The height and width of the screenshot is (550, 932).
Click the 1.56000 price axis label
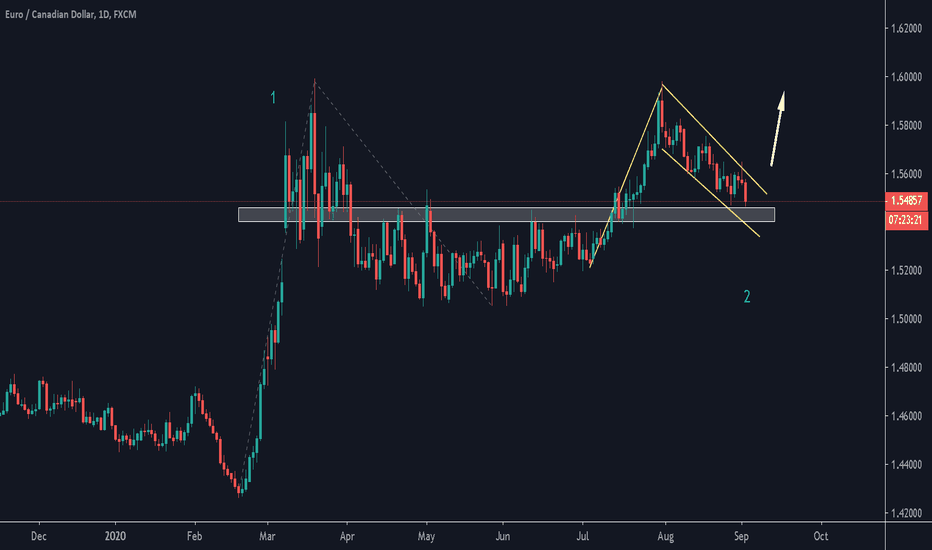coord(906,174)
